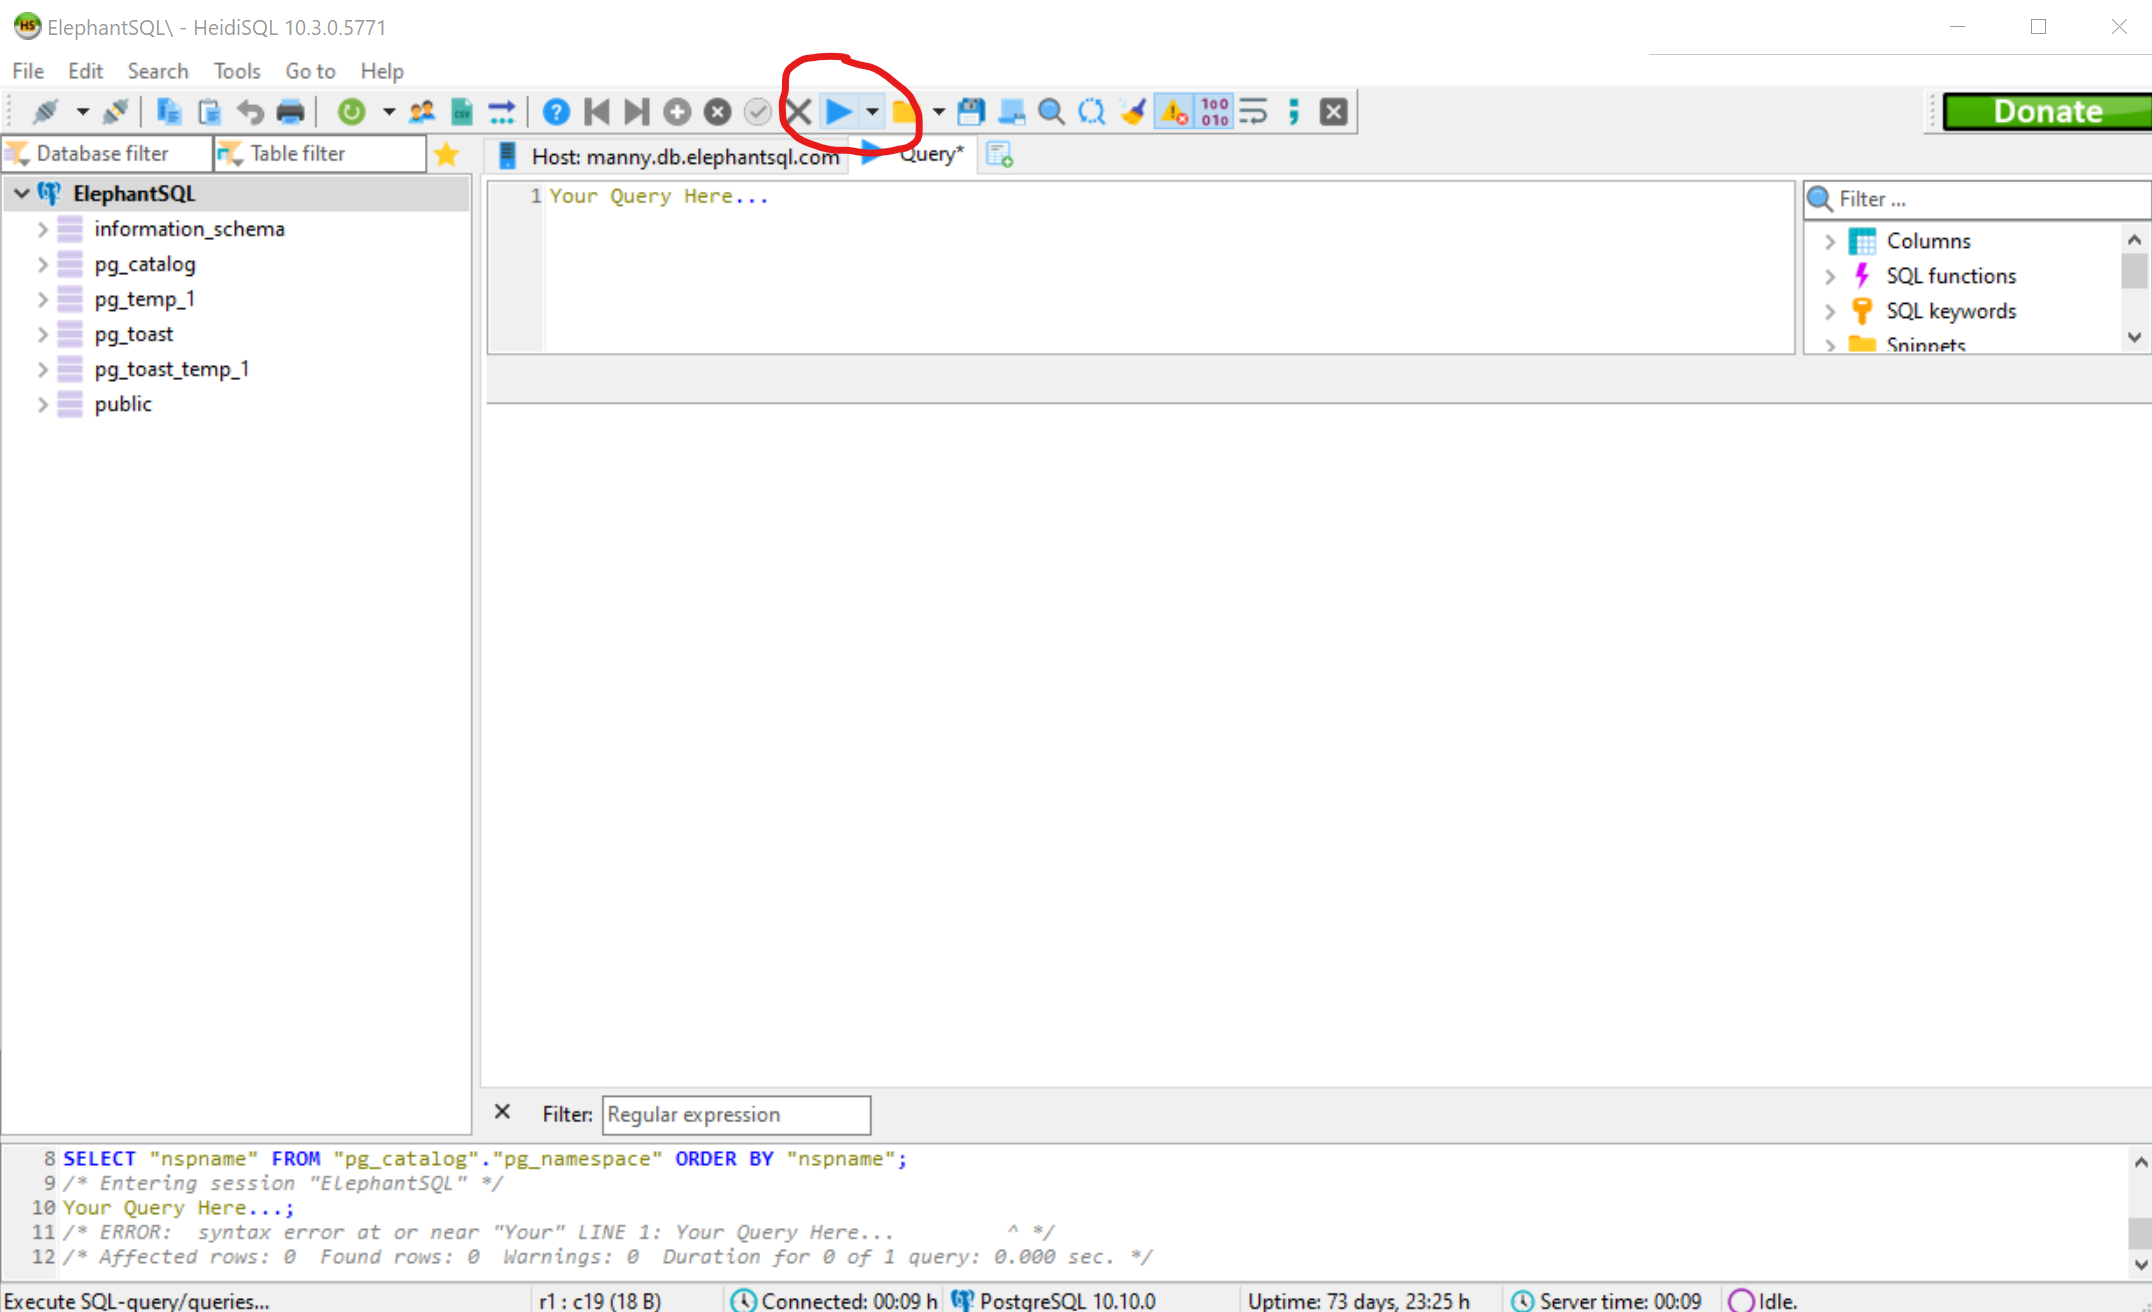Click the star favorites bookmark icon
The height and width of the screenshot is (1312, 2152).
(x=446, y=154)
